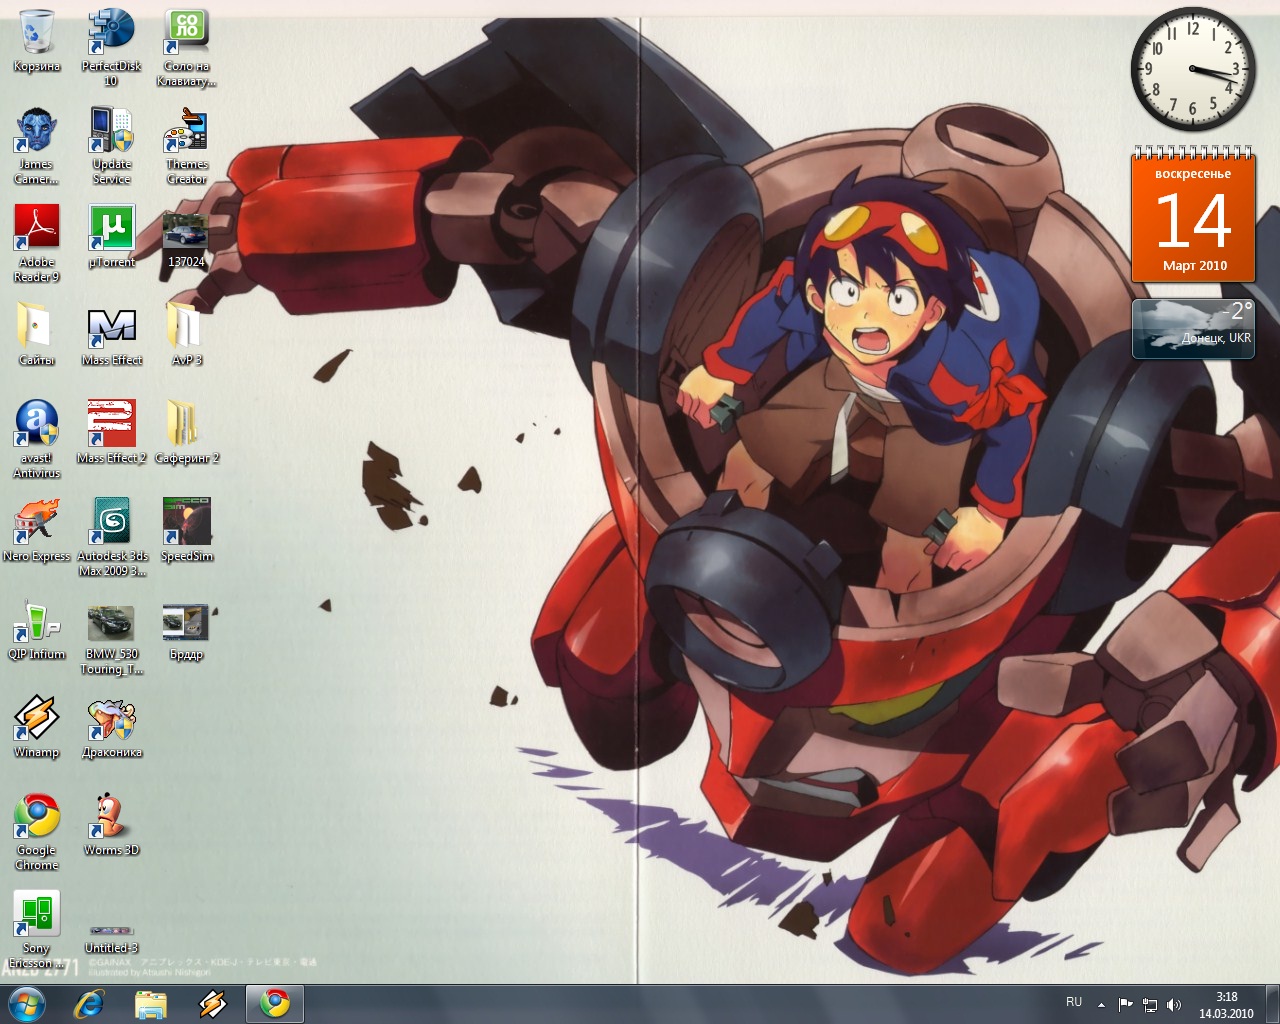
Task: Show hidden tray icons arrow
Action: tap(1101, 1004)
